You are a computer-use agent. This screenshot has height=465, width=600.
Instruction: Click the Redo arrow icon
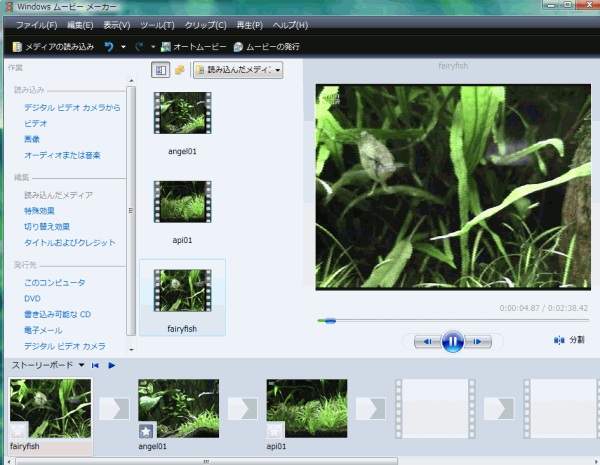138,47
